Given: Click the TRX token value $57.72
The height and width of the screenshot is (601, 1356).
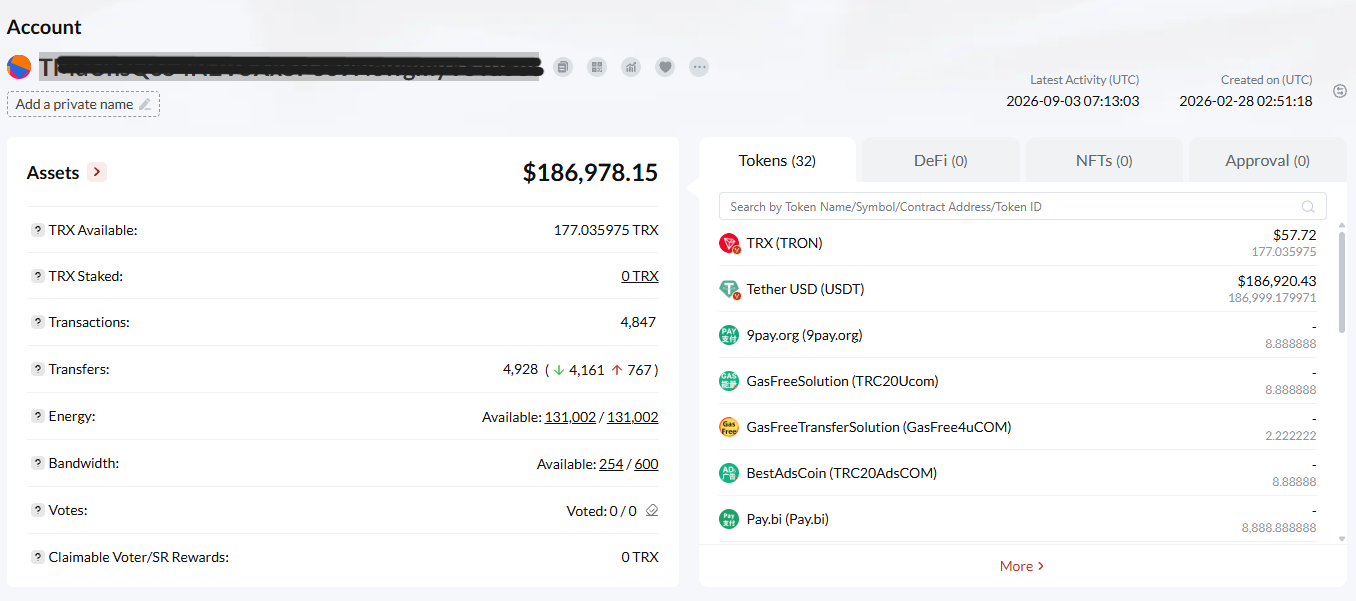Looking at the screenshot, I should 1295,234.
